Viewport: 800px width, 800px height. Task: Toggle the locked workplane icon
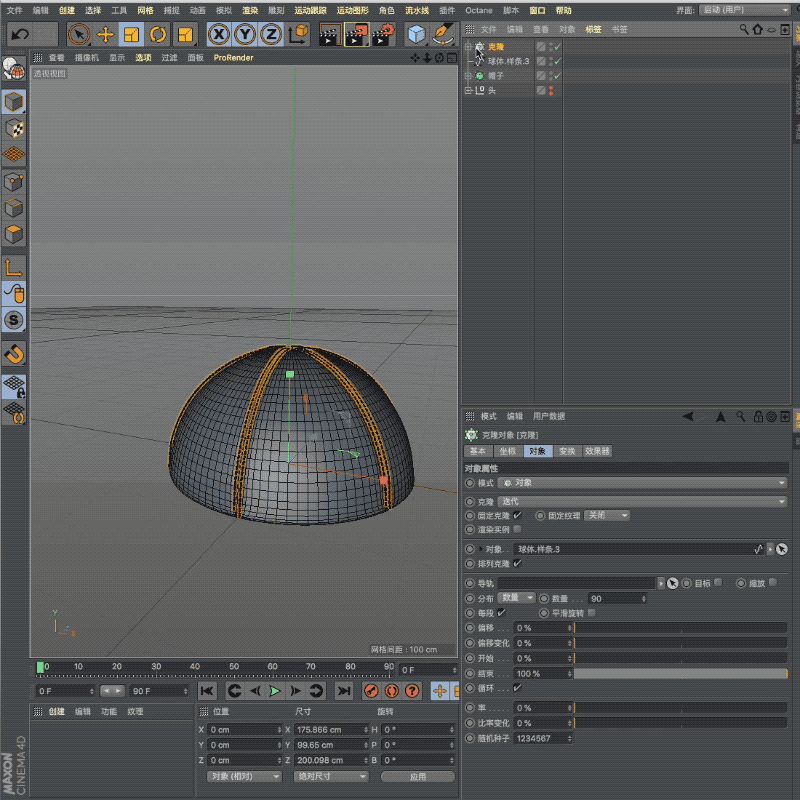[x=14, y=386]
